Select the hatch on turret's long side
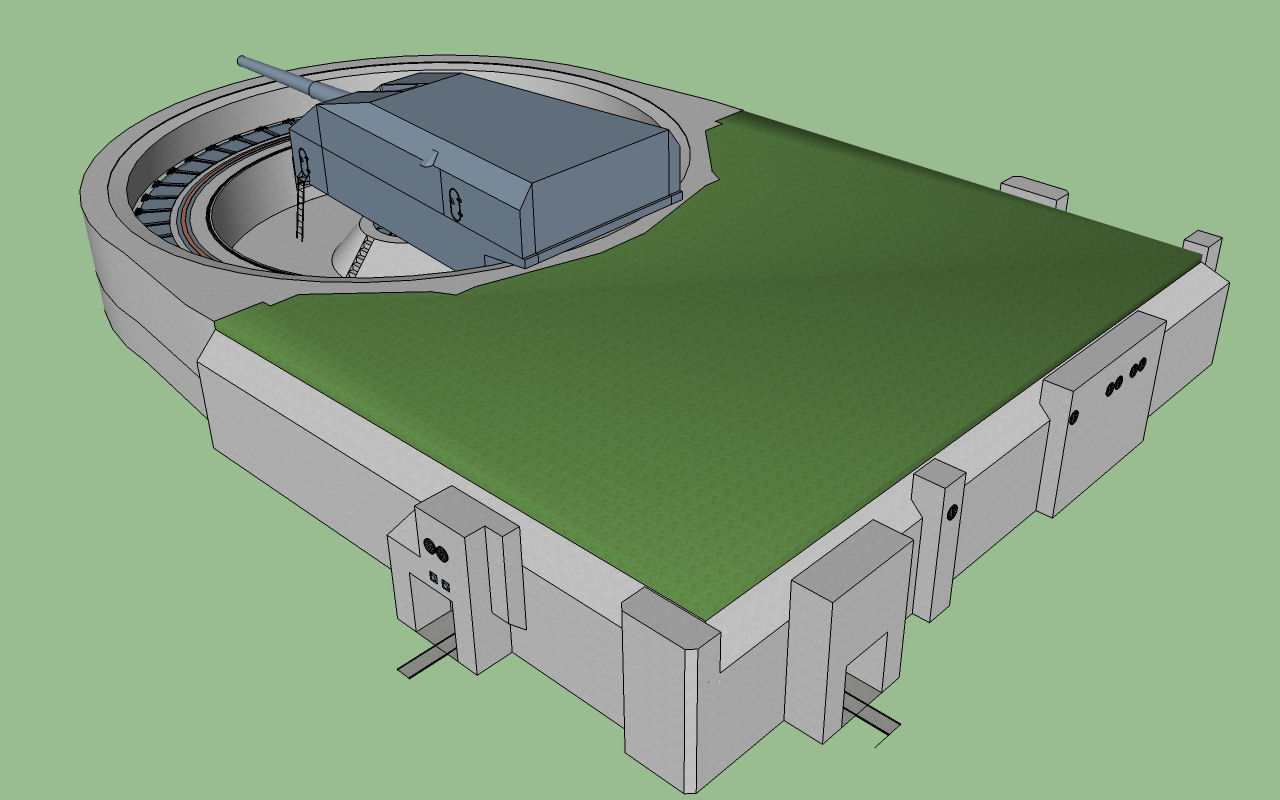This screenshot has width=1280, height=800. pyautogui.click(x=455, y=205)
